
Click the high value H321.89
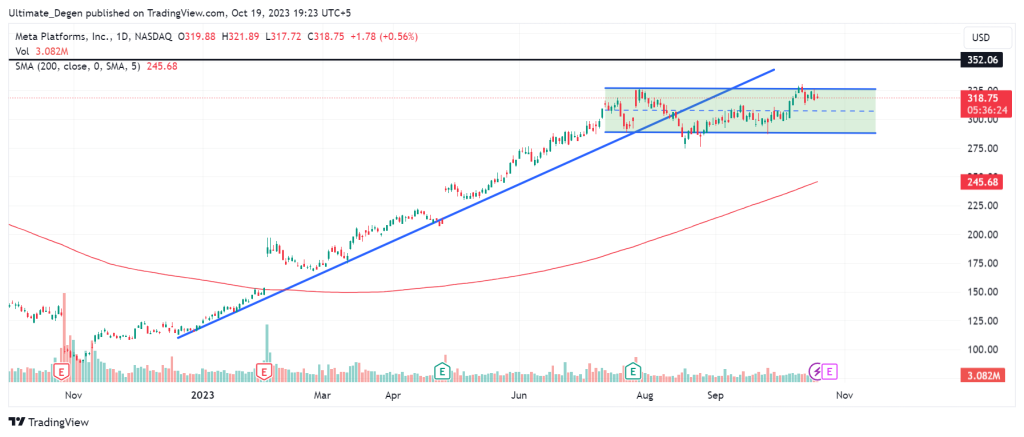click(241, 37)
